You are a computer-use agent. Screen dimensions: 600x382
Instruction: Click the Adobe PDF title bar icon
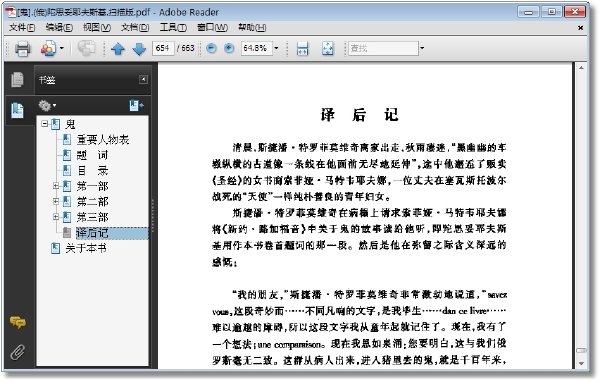pos(11,12)
